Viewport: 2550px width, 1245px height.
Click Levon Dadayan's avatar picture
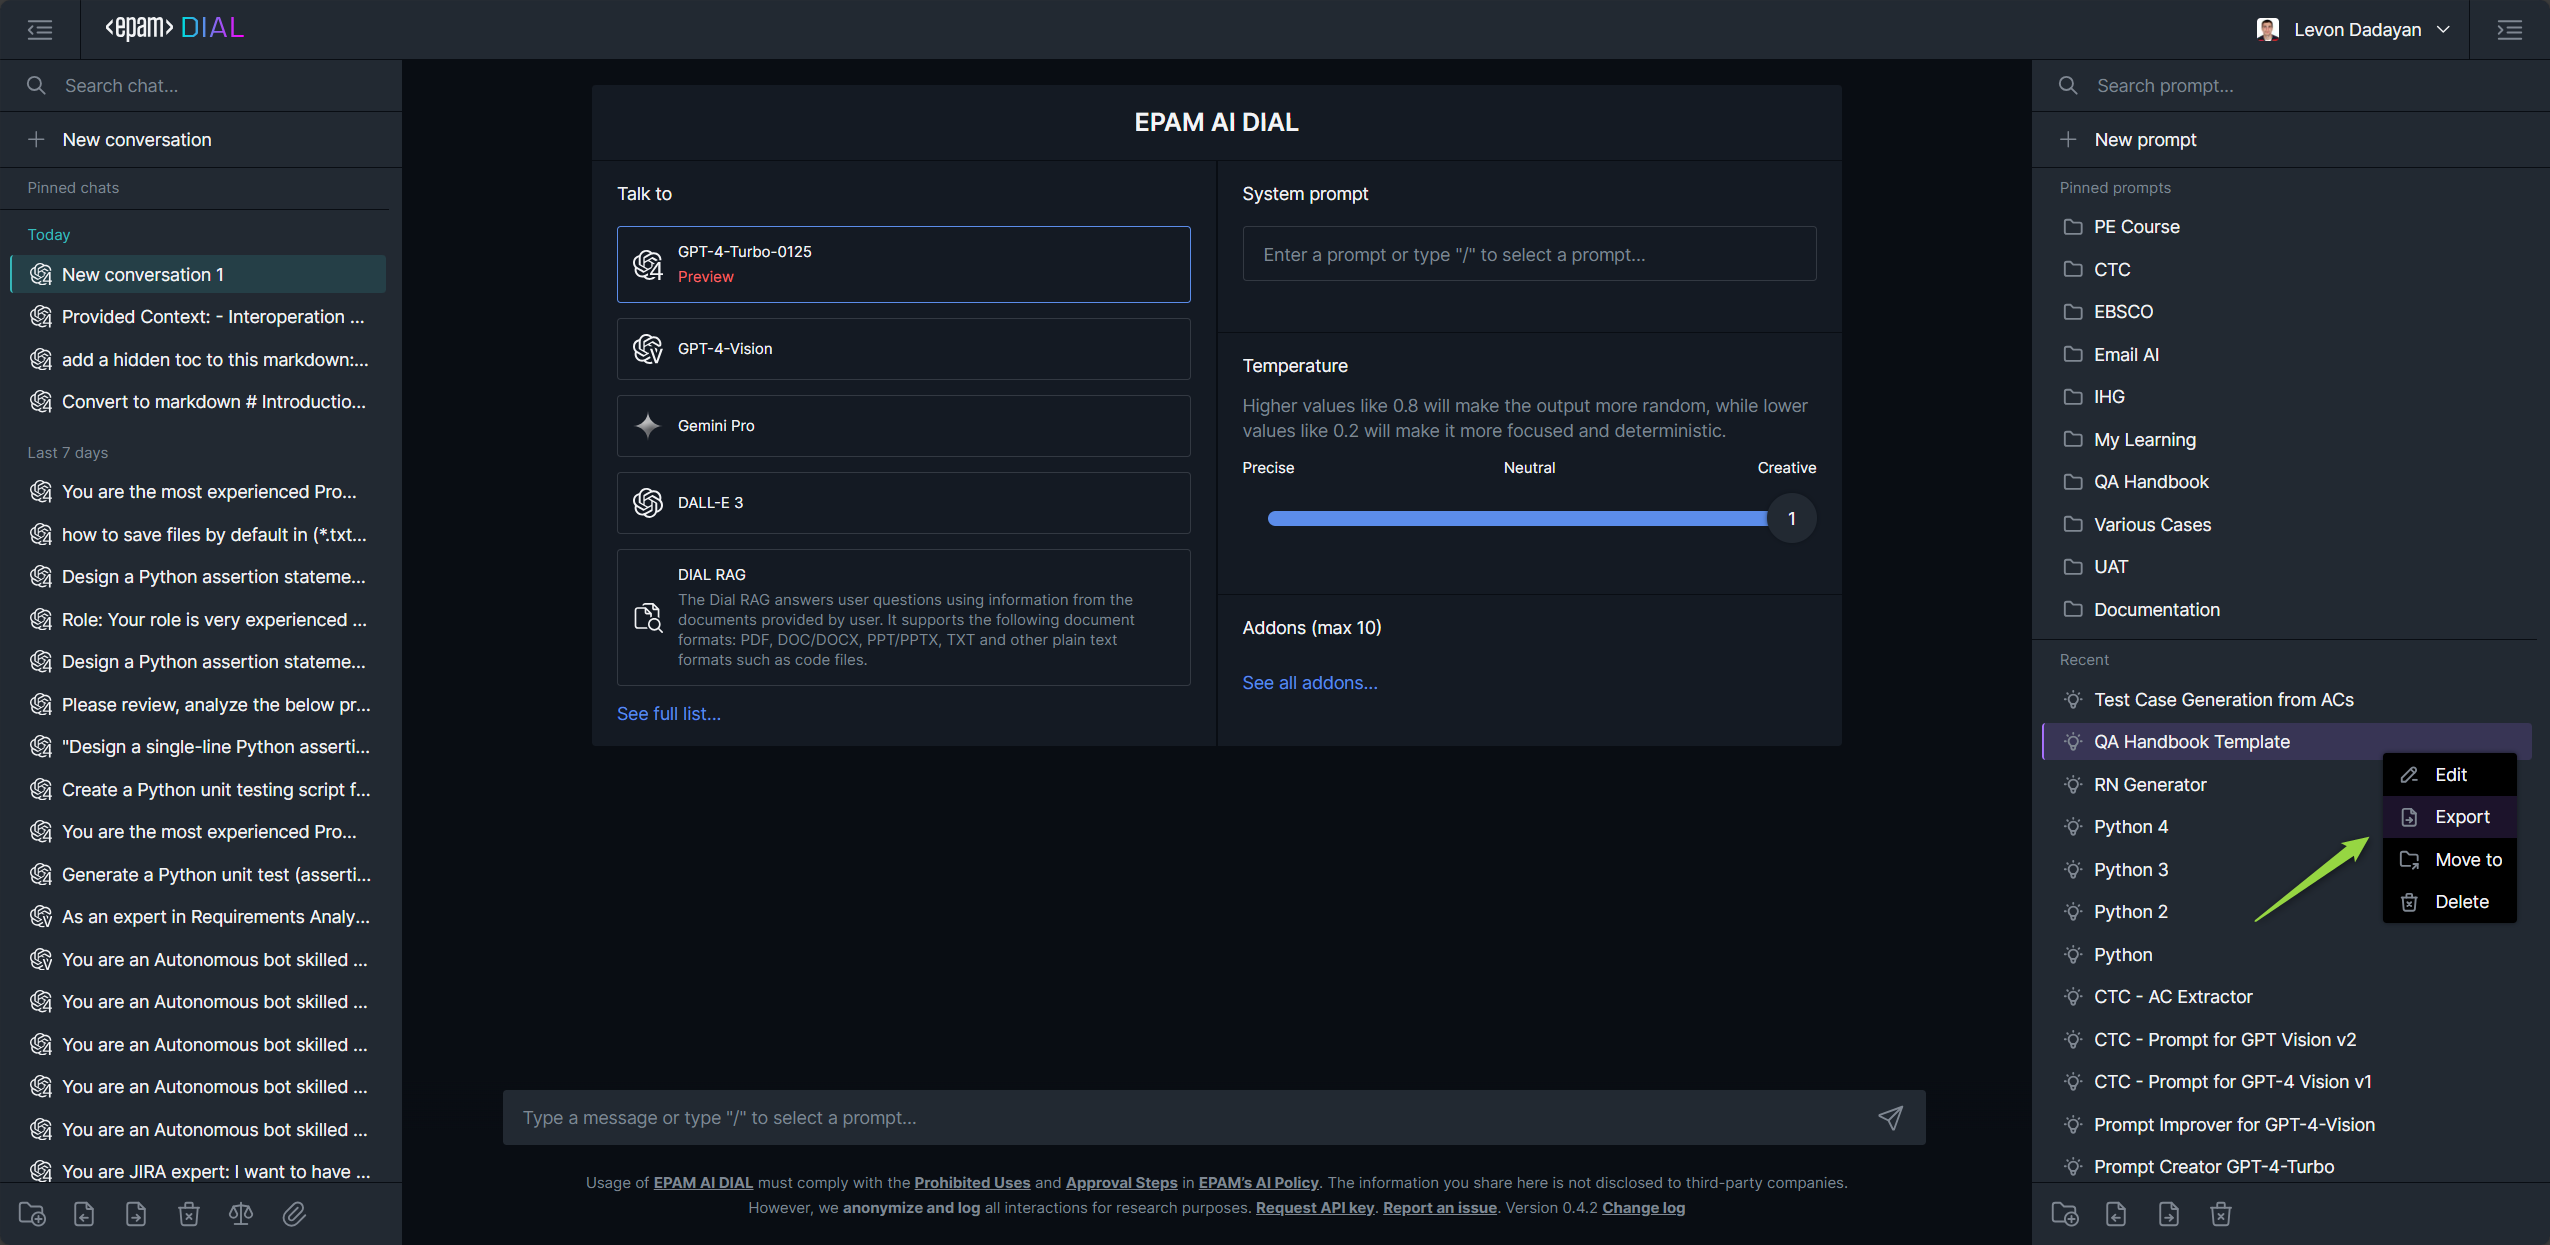click(2267, 30)
